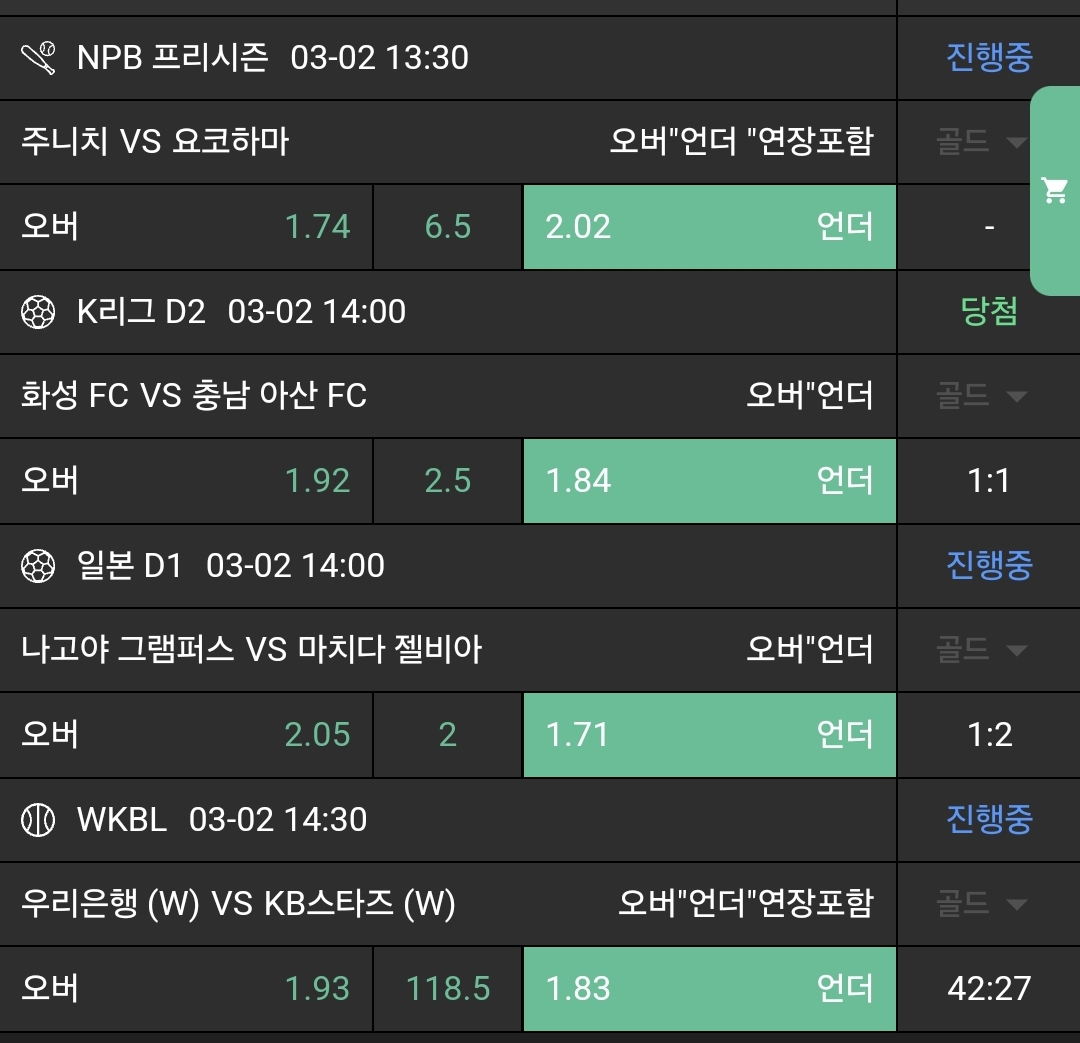Click the 당첨 status for K리그 D2
This screenshot has width=1080, height=1043.
point(989,312)
